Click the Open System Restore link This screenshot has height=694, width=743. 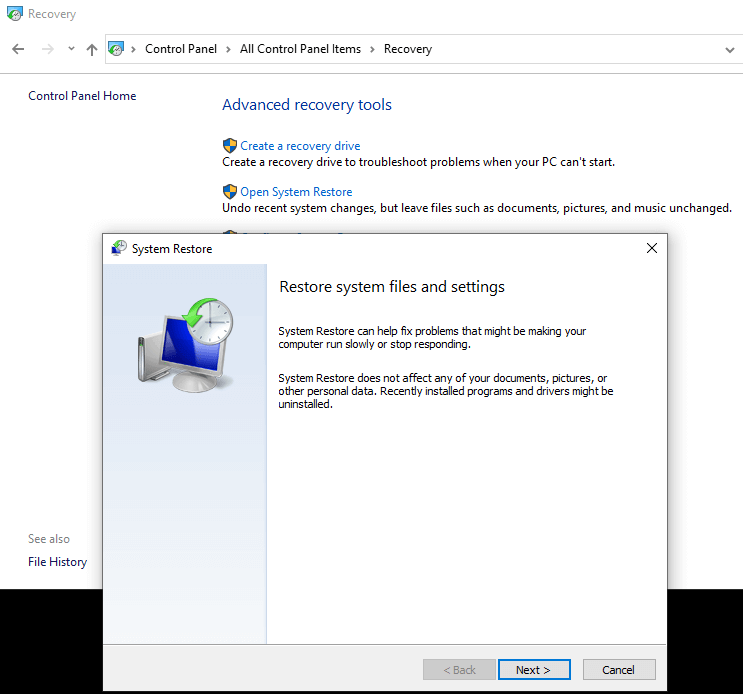pyautogui.click(x=296, y=192)
